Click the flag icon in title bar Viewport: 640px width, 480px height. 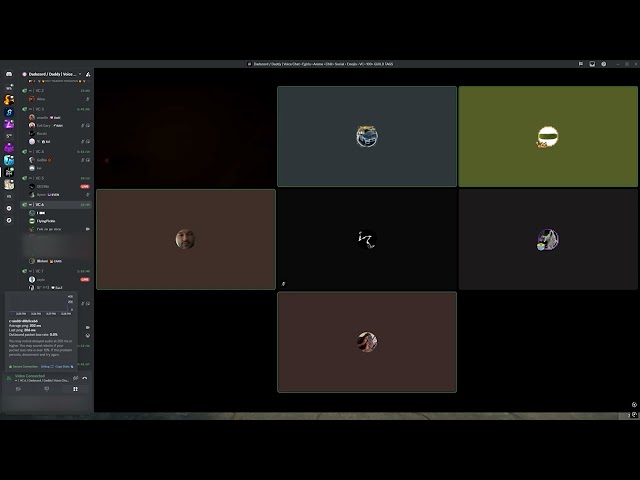[581, 64]
